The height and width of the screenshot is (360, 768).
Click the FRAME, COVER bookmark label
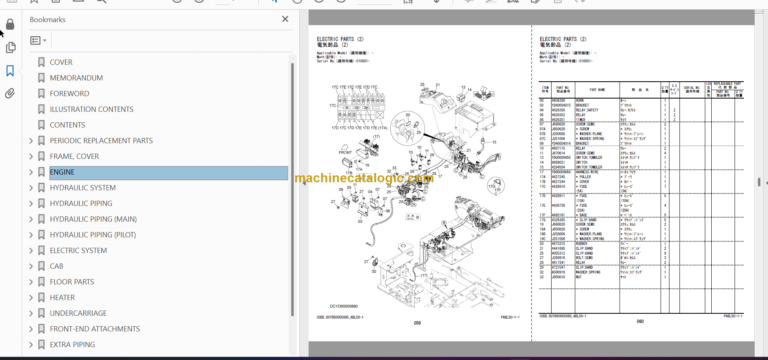click(x=74, y=156)
